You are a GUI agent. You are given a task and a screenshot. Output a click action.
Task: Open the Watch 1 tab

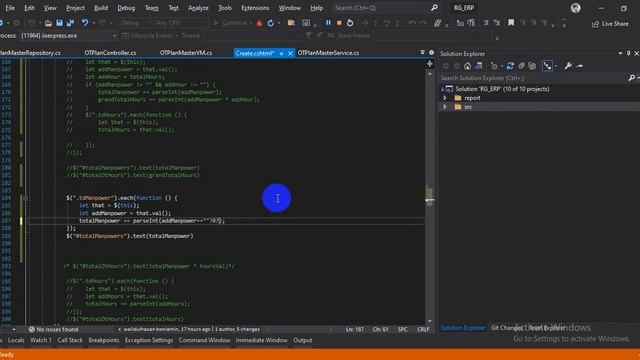coord(41,340)
